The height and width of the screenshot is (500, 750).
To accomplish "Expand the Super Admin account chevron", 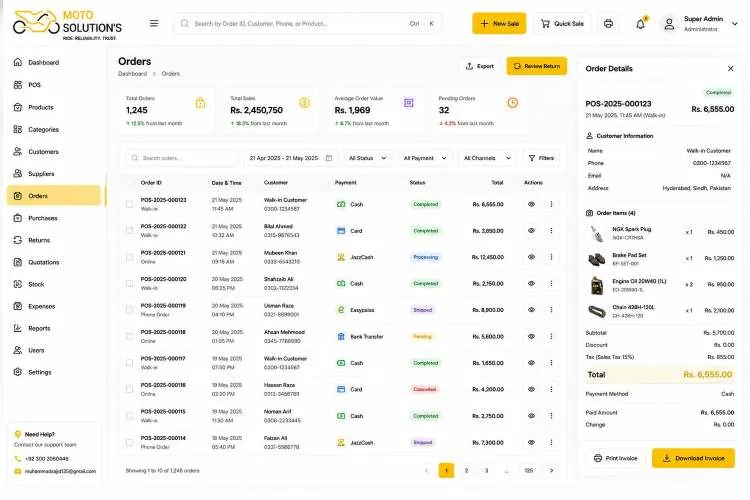I will [x=735, y=23].
